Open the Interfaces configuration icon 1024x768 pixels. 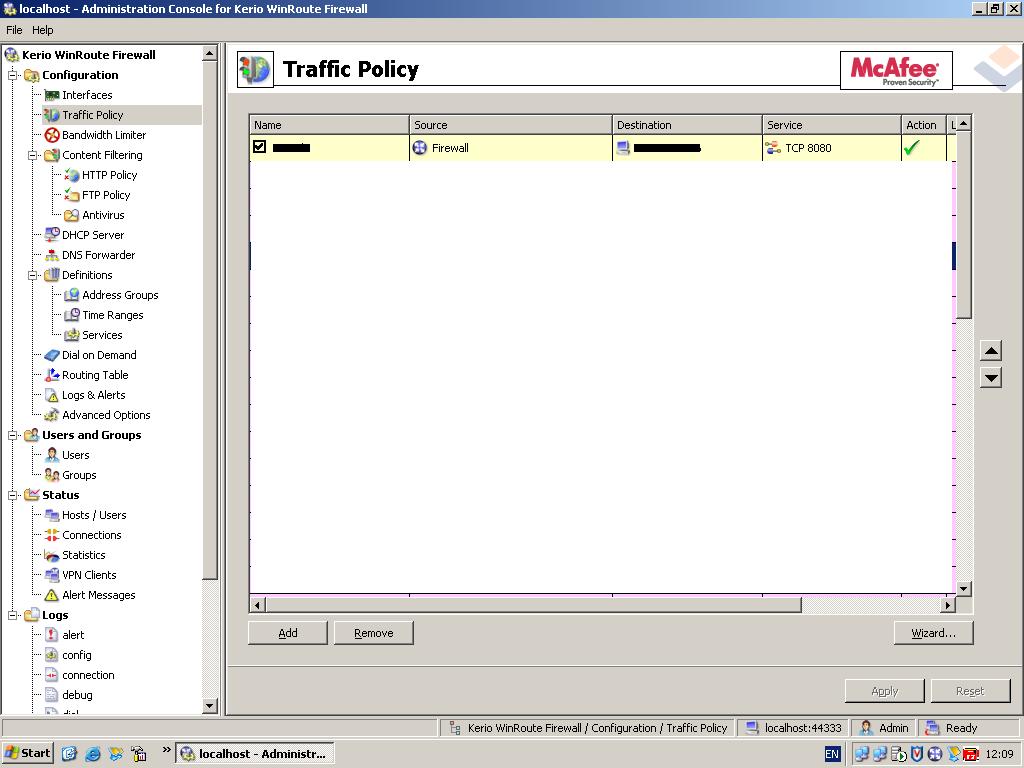(x=52, y=95)
